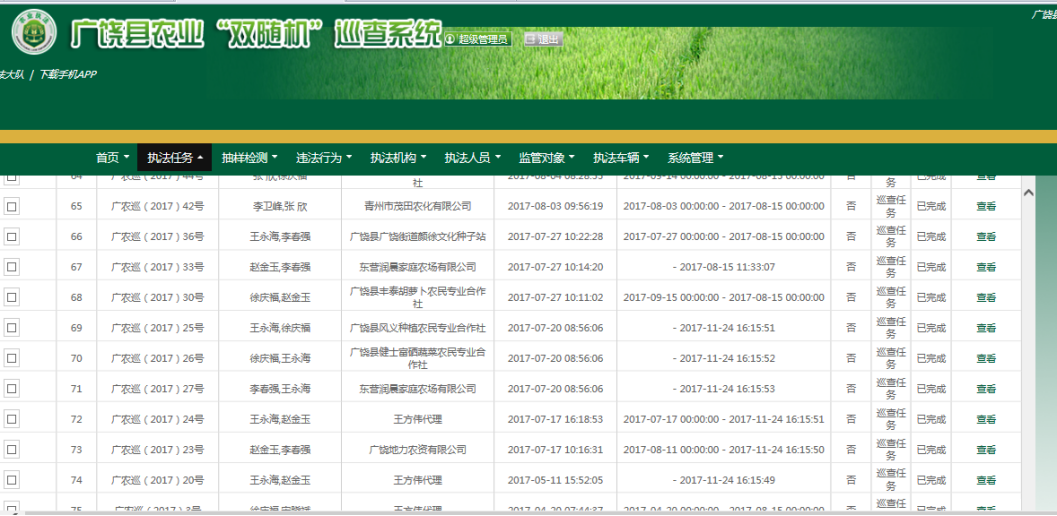Click the 监管对象 menu item

(547, 158)
